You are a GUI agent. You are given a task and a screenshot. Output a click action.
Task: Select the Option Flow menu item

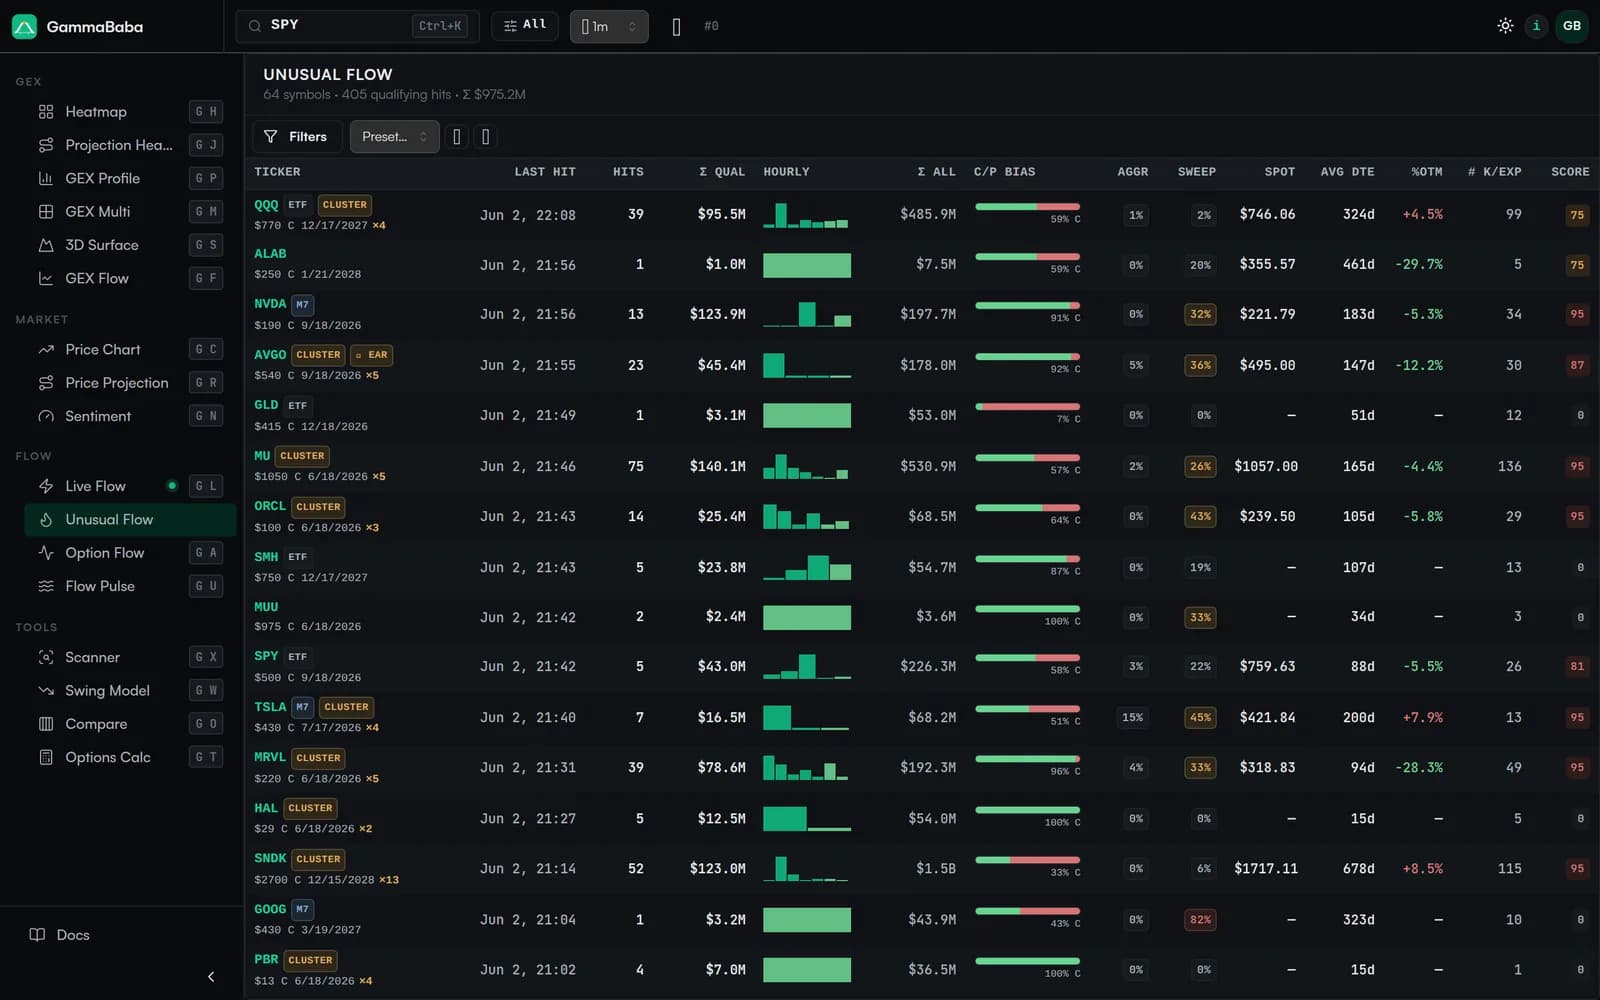pos(130,553)
